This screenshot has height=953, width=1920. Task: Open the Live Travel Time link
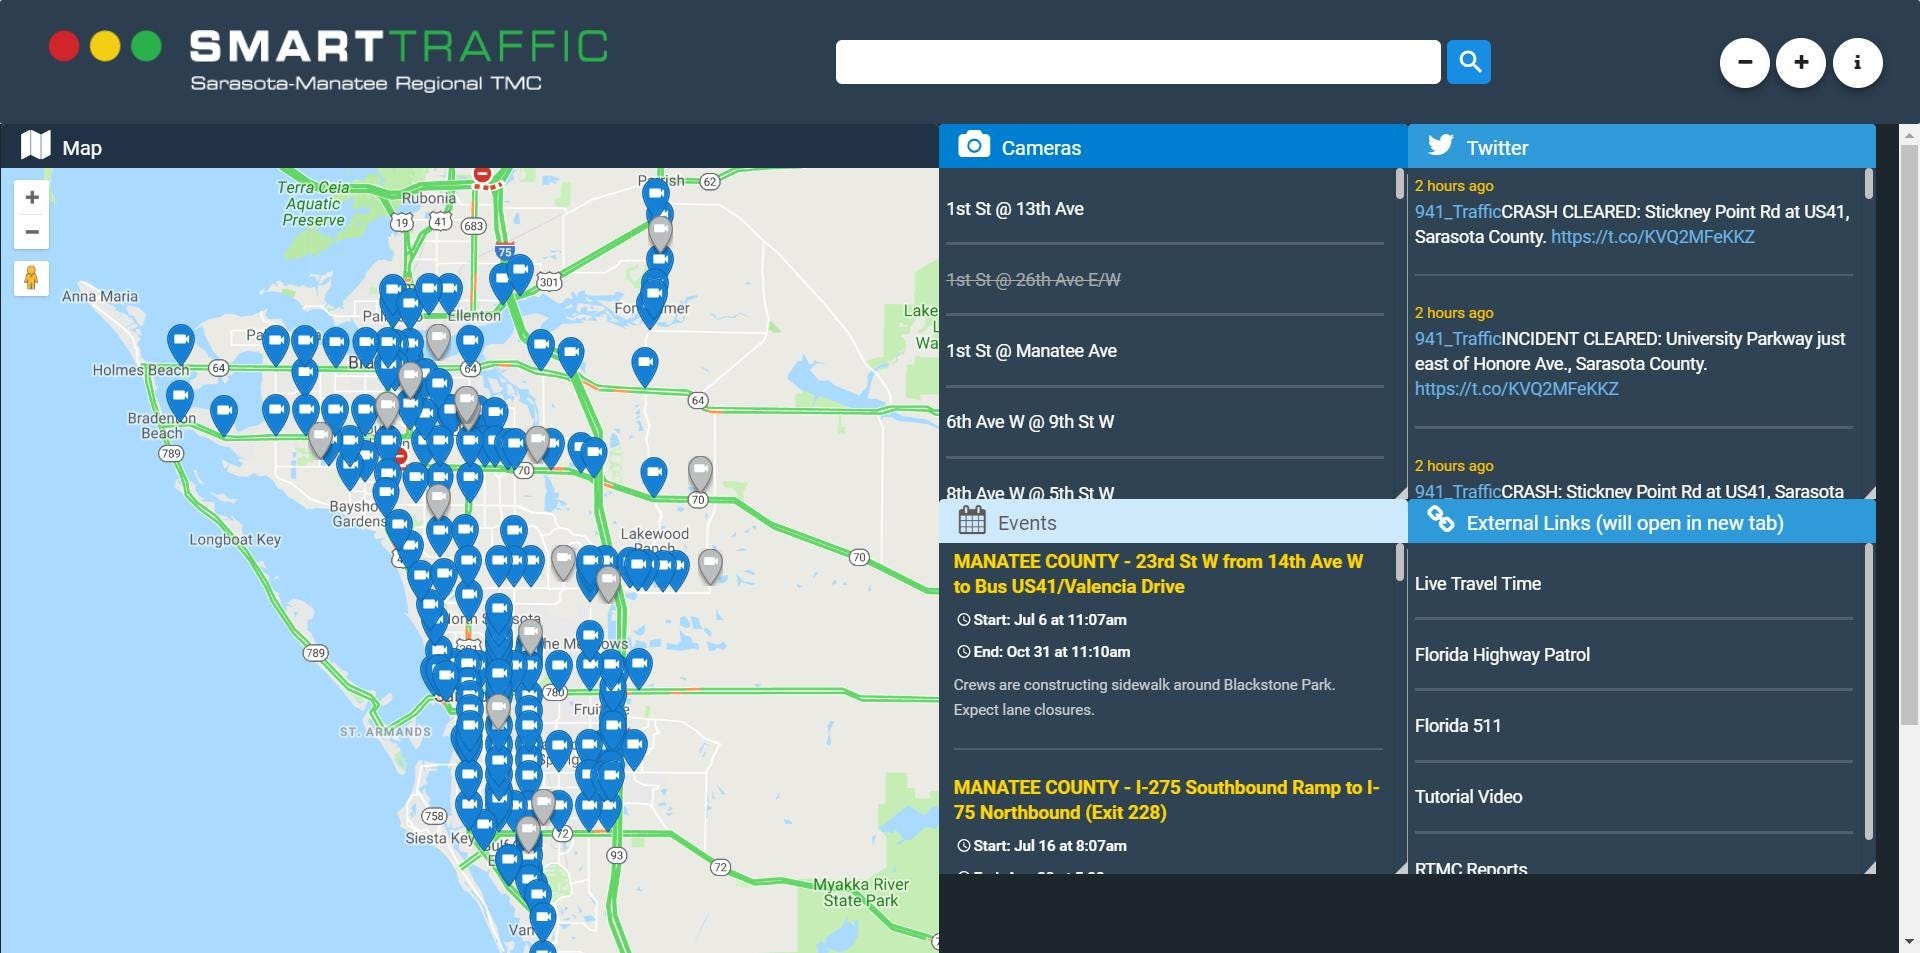coord(1477,583)
